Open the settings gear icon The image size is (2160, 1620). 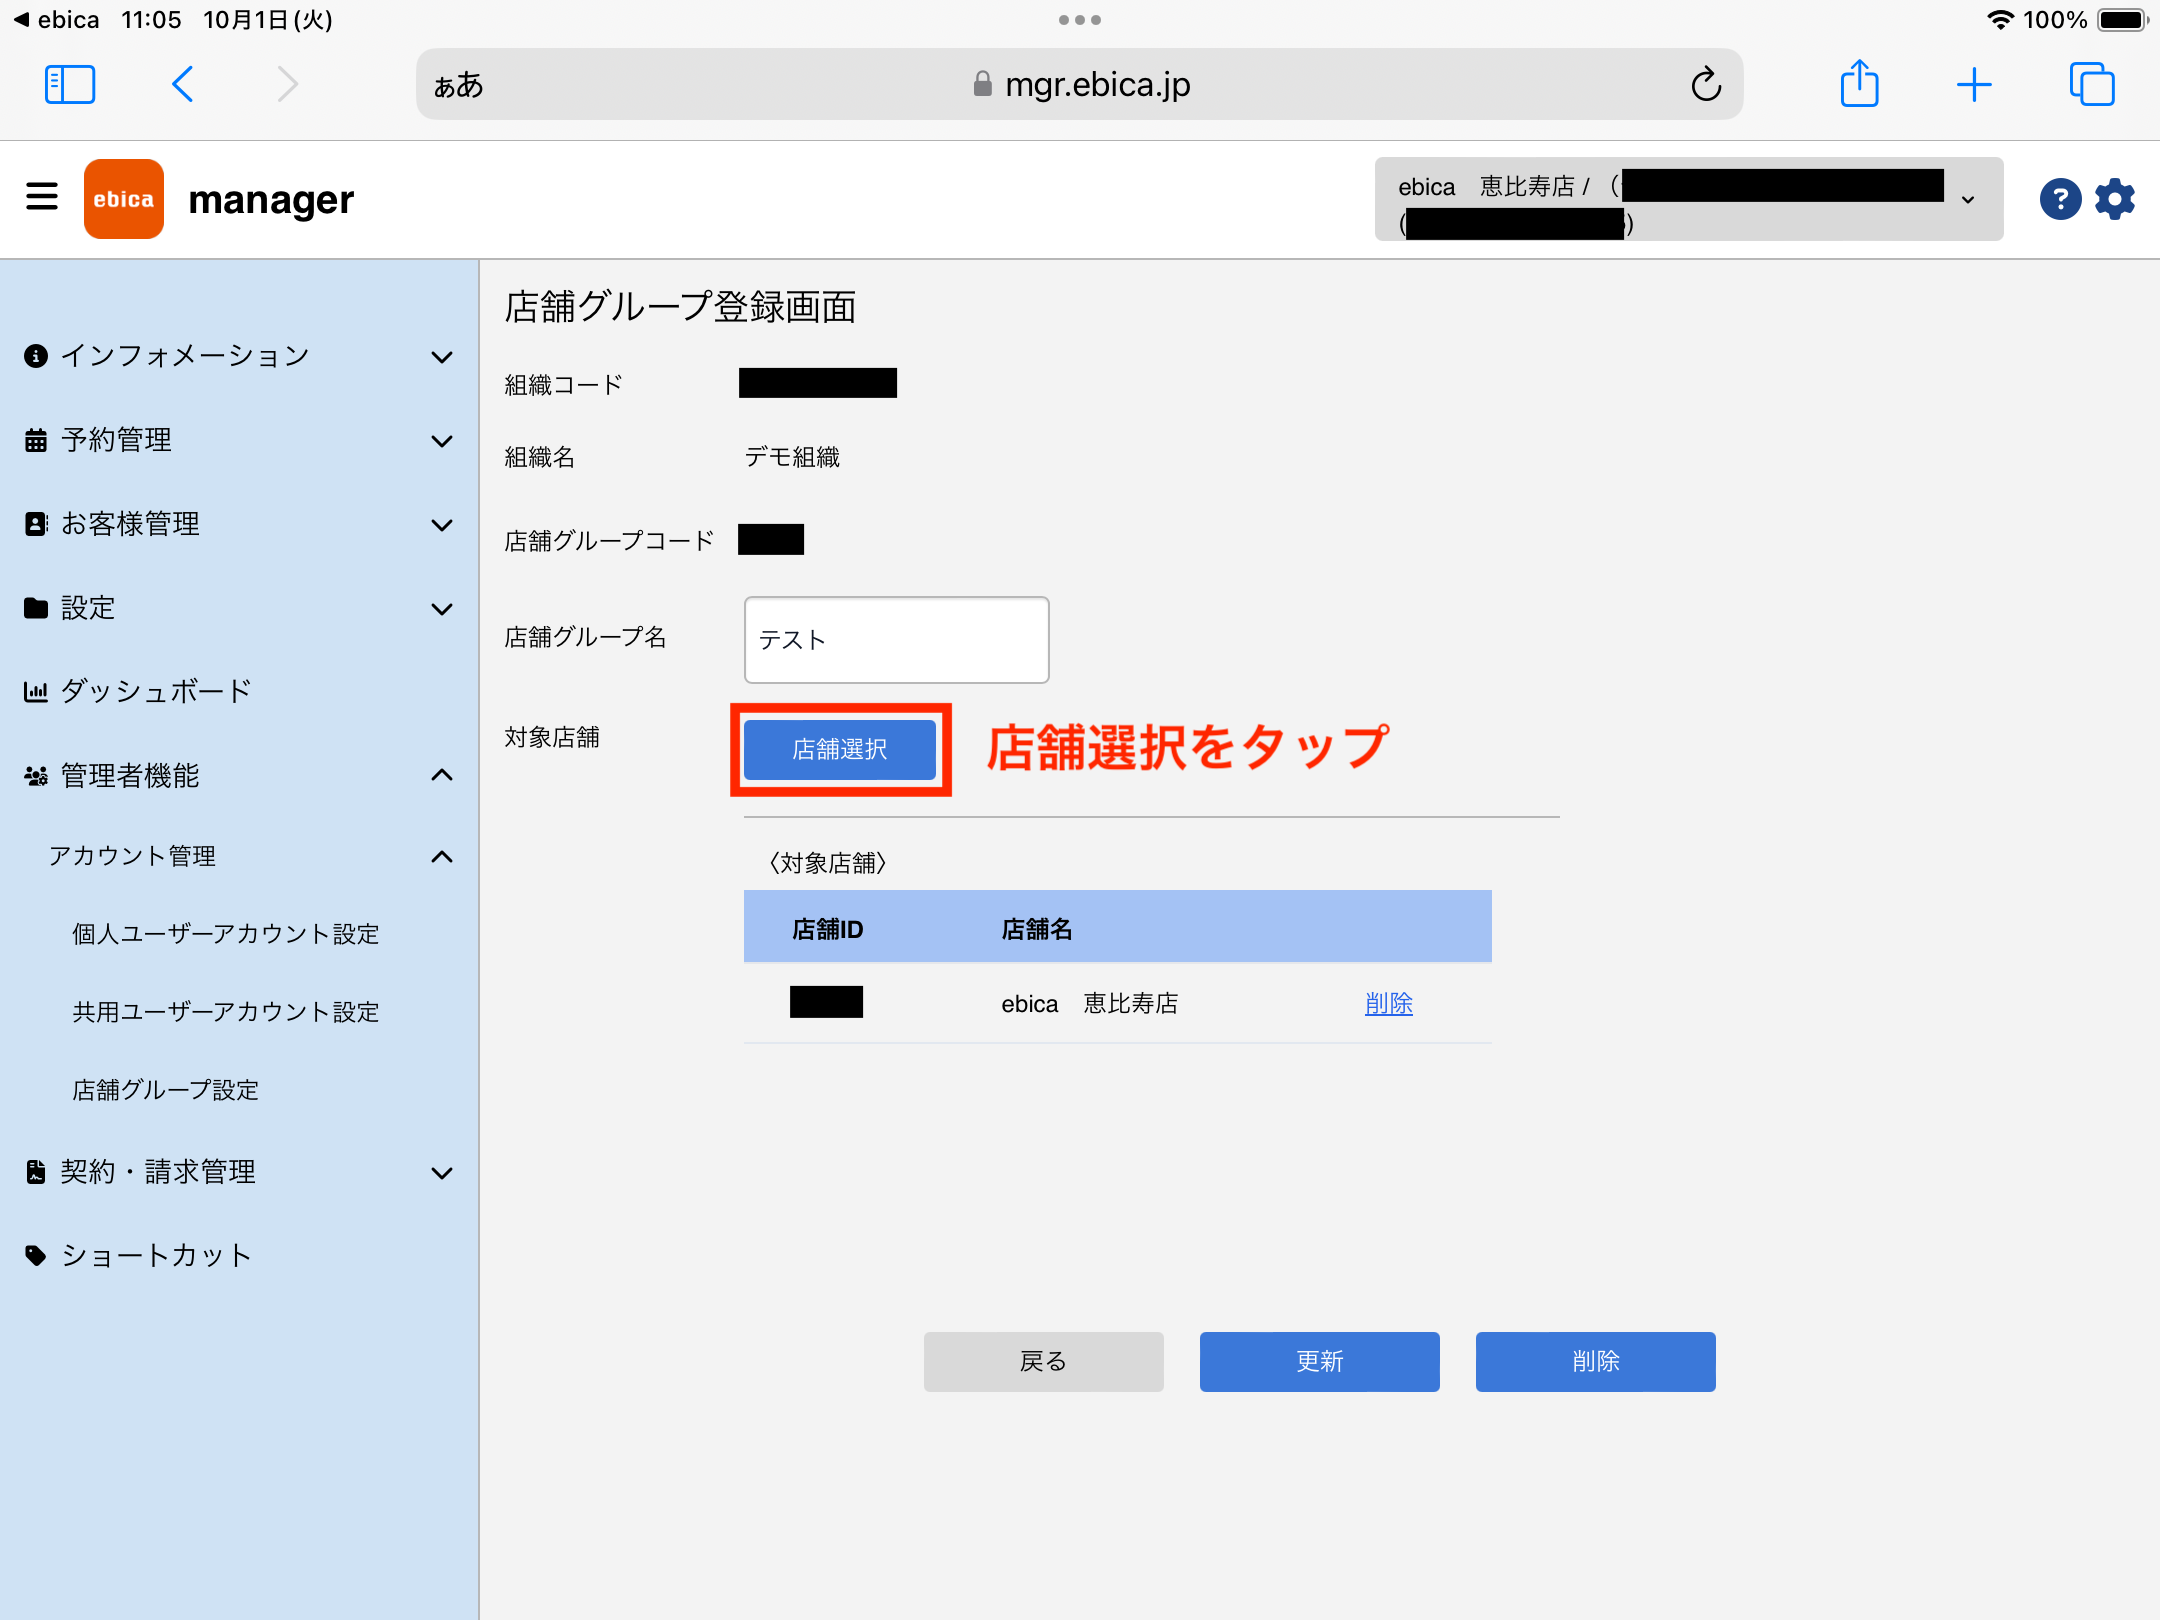click(x=2115, y=199)
